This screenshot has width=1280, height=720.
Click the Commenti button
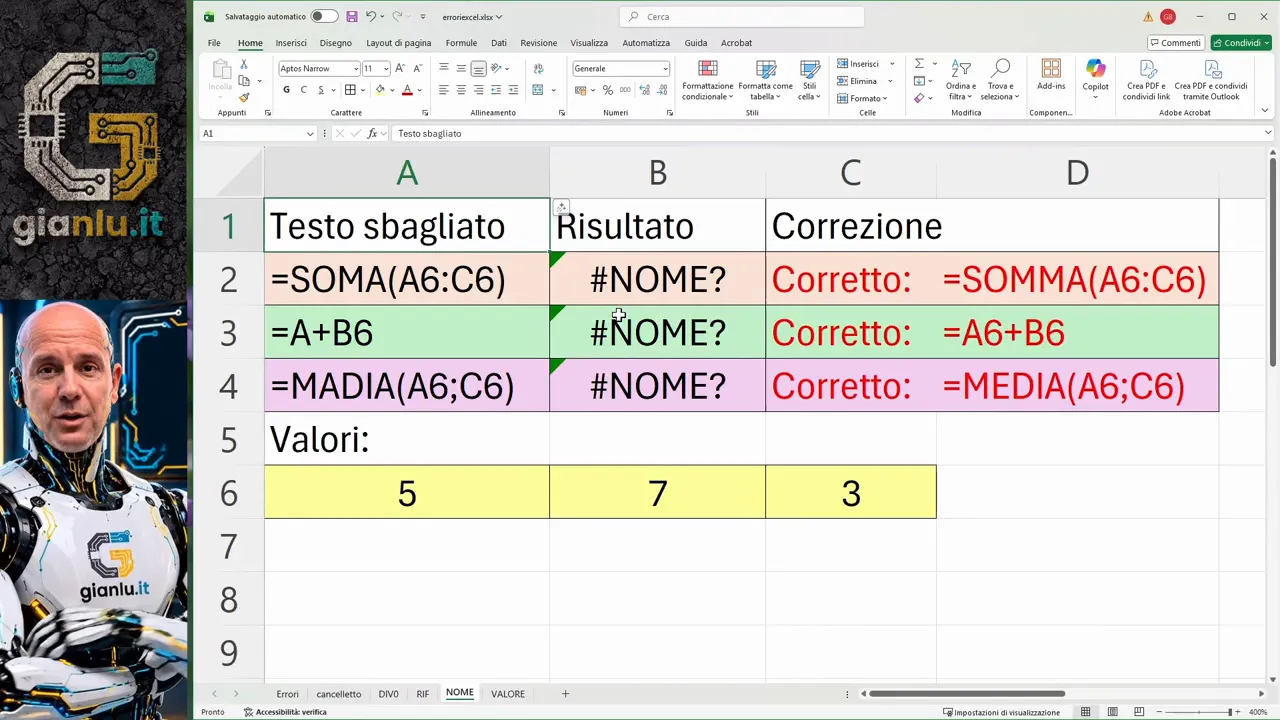pos(1175,43)
